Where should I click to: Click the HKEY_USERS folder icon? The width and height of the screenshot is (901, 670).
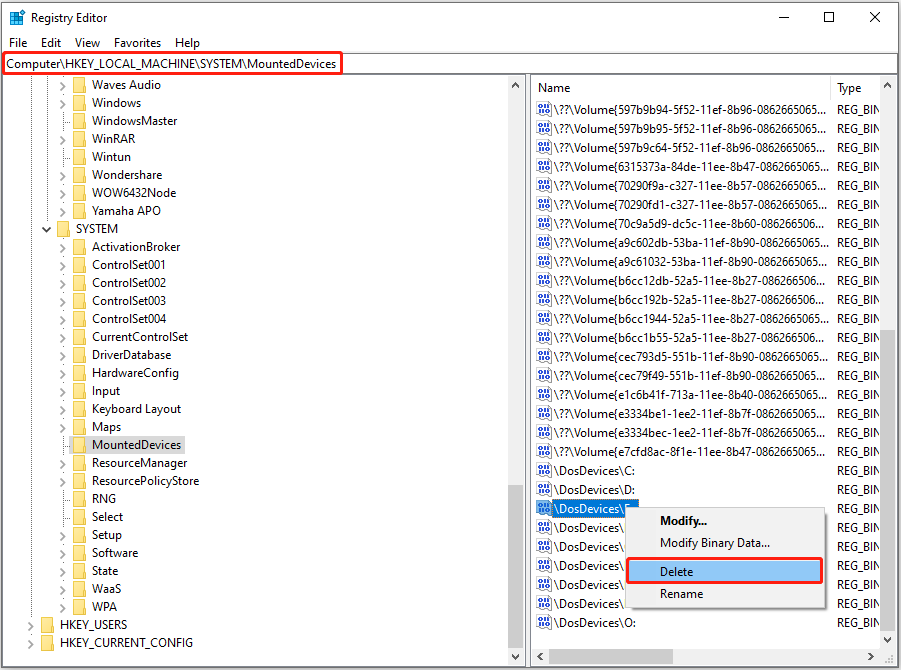click(47, 625)
